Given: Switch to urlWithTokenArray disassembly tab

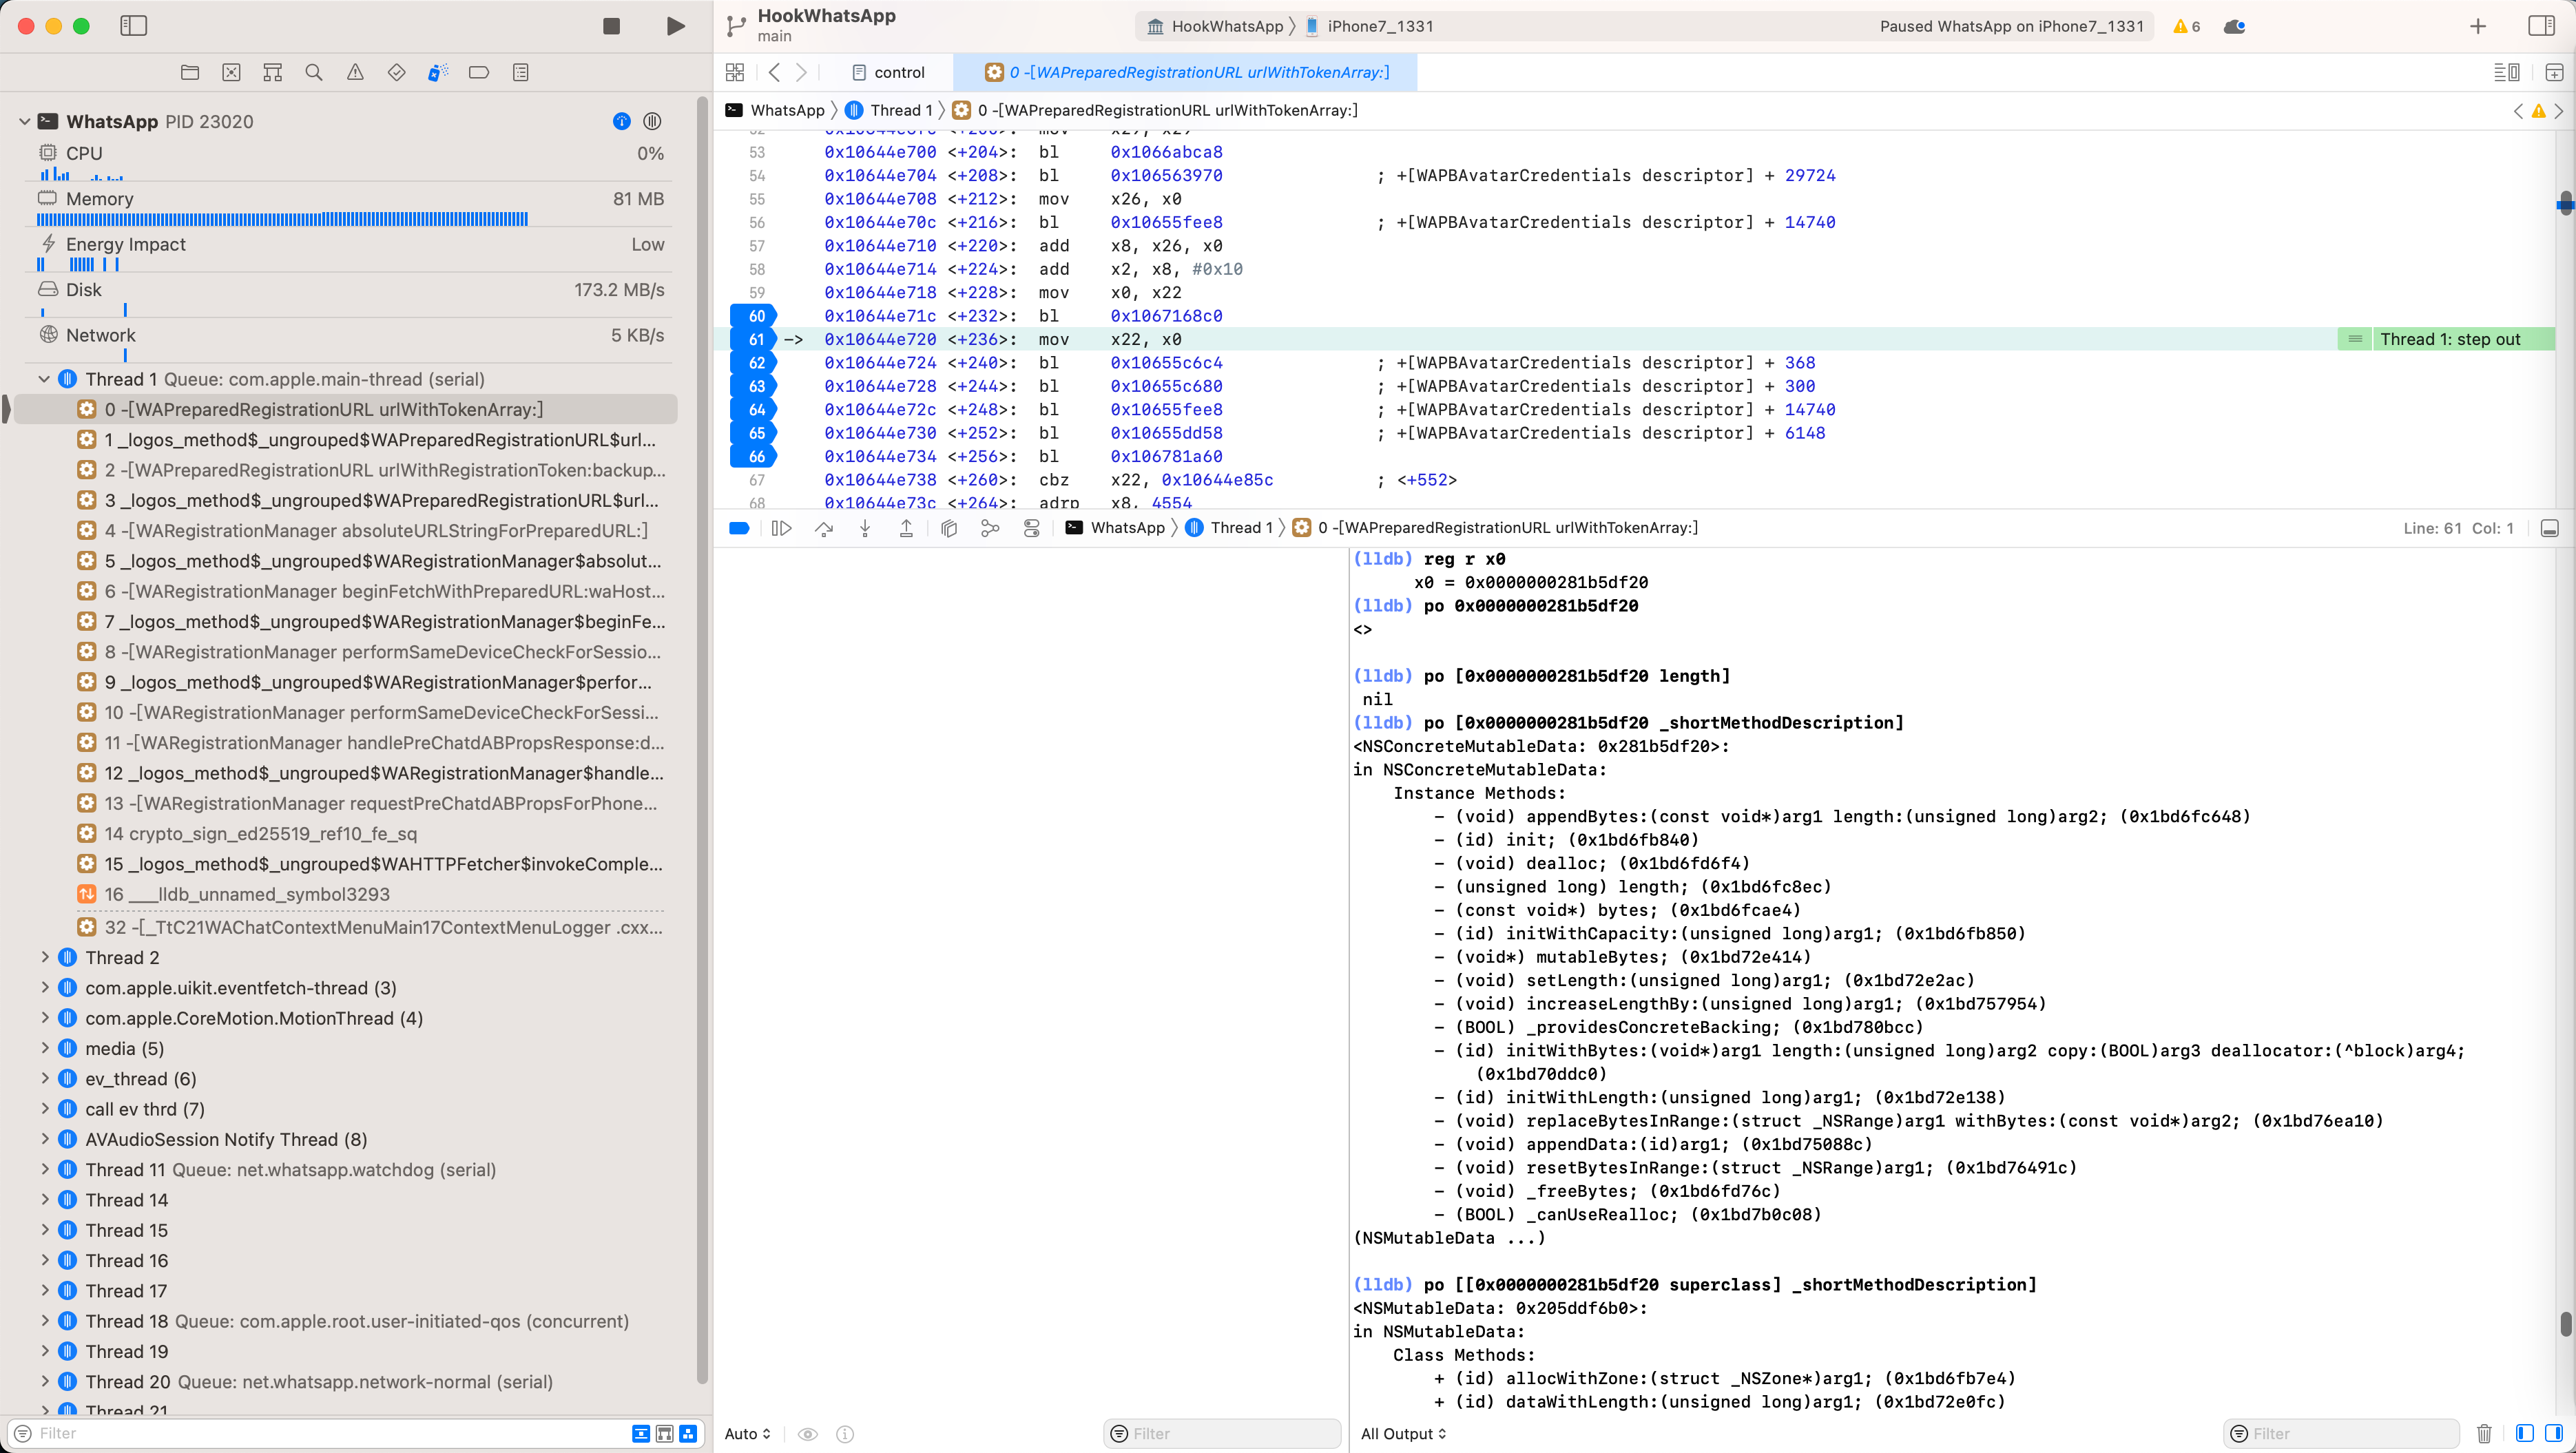Looking at the screenshot, I should tap(1187, 72).
